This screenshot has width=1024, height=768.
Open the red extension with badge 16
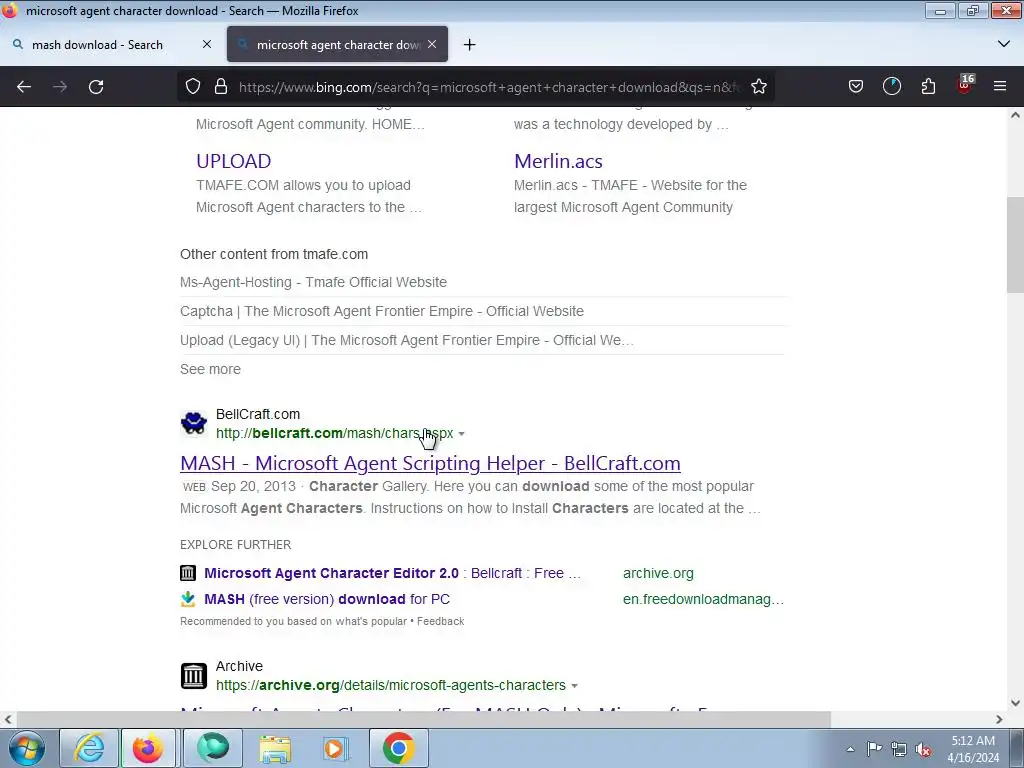point(965,86)
